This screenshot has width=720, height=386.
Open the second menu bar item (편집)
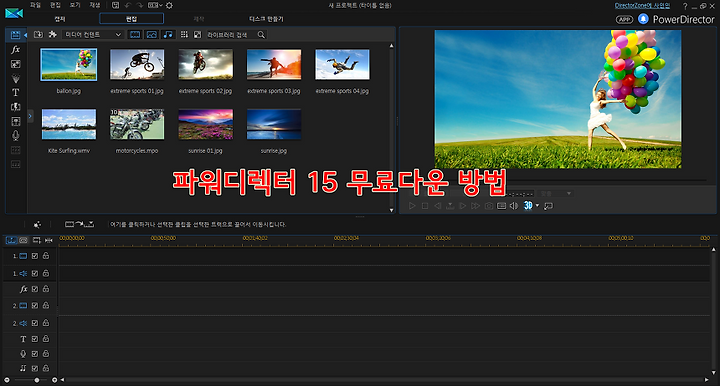pyautogui.click(x=55, y=5)
